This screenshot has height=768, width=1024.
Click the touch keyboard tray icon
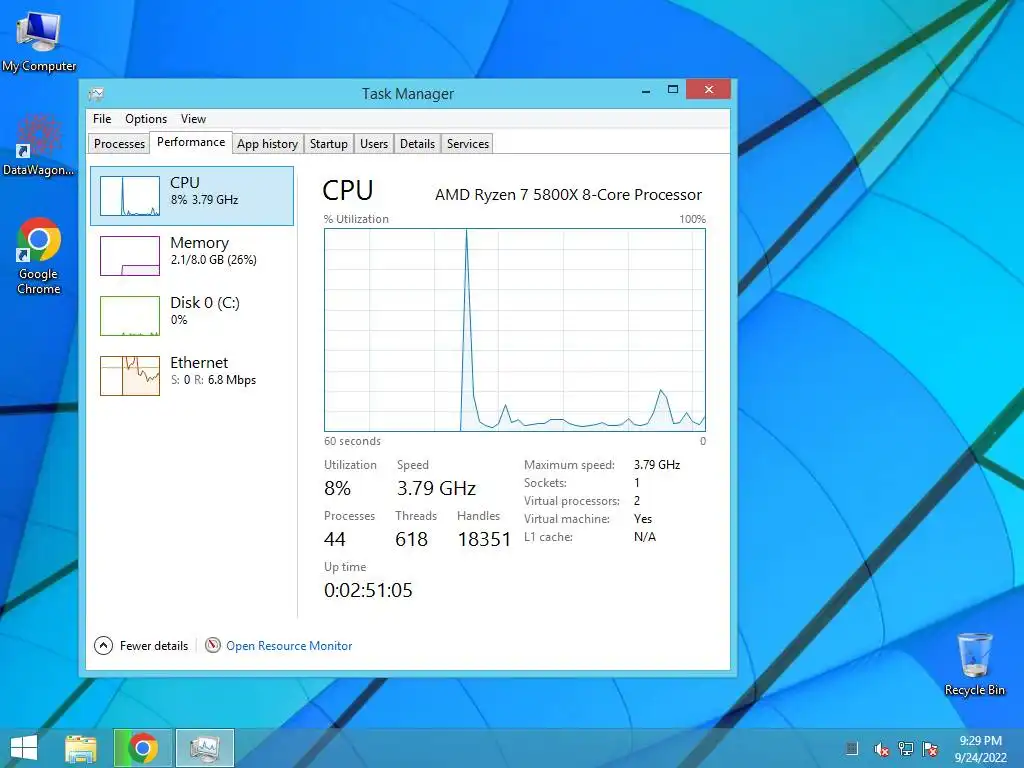coord(852,749)
